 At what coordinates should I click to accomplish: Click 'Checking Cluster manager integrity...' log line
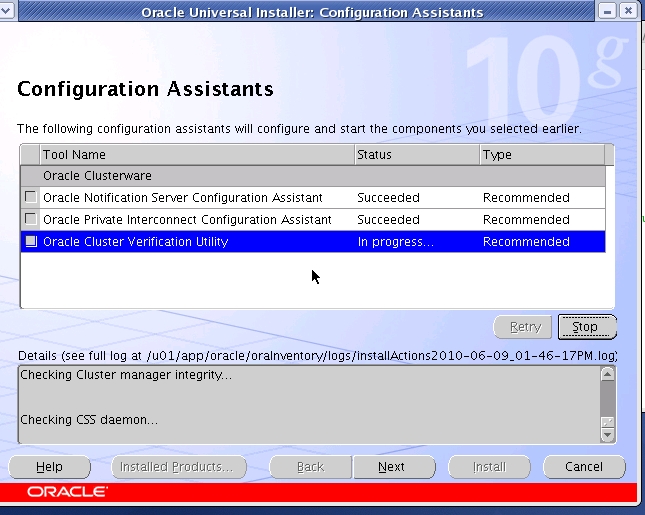tap(126, 375)
